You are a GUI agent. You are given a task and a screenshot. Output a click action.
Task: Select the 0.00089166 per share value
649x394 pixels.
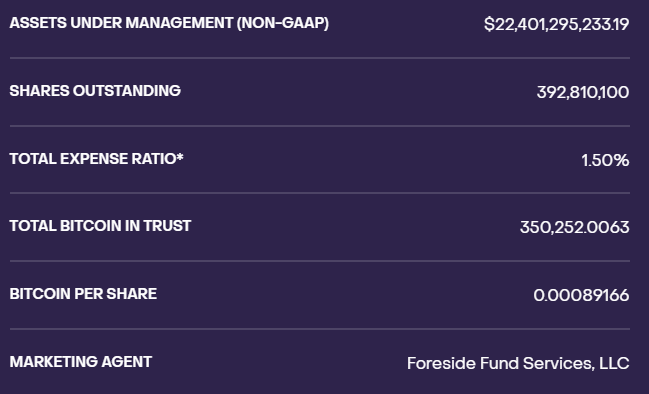pyautogui.click(x=581, y=296)
